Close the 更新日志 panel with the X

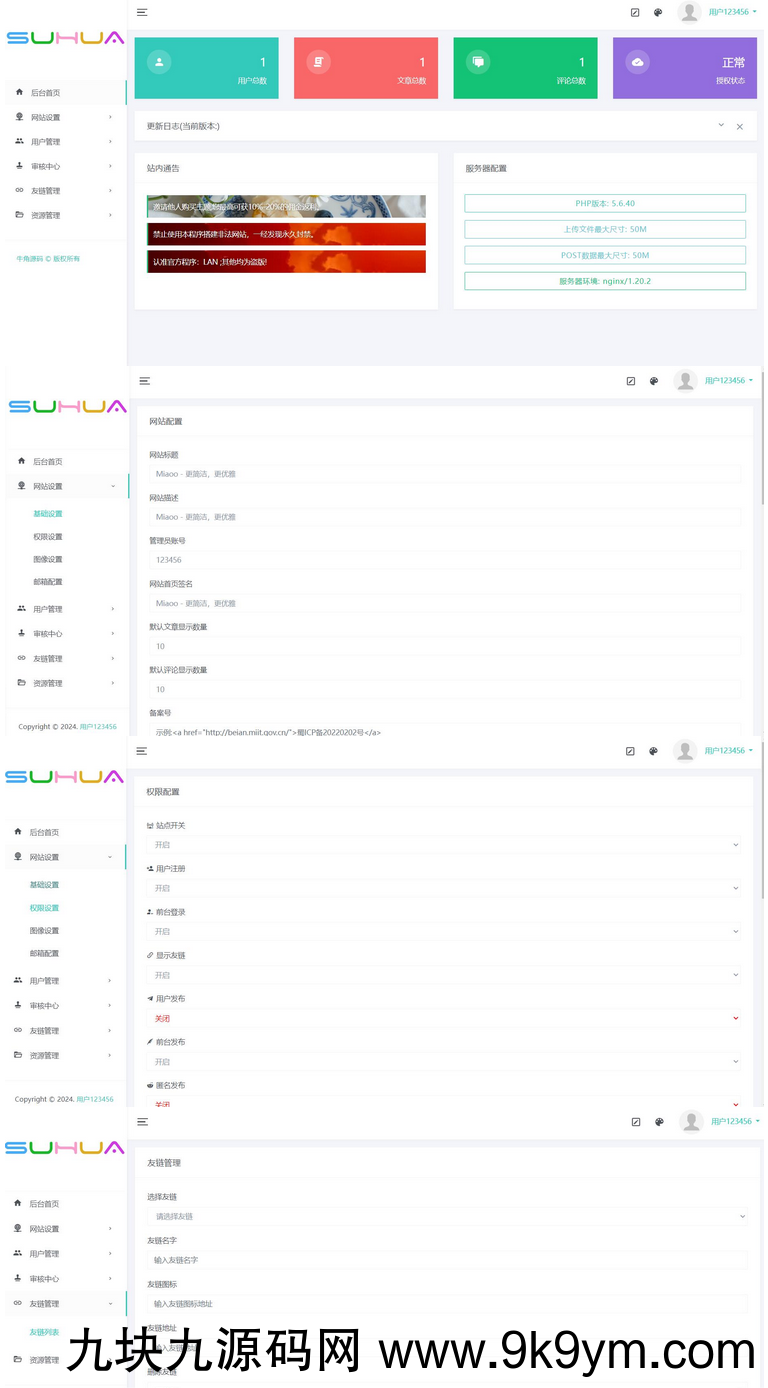[x=740, y=127]
